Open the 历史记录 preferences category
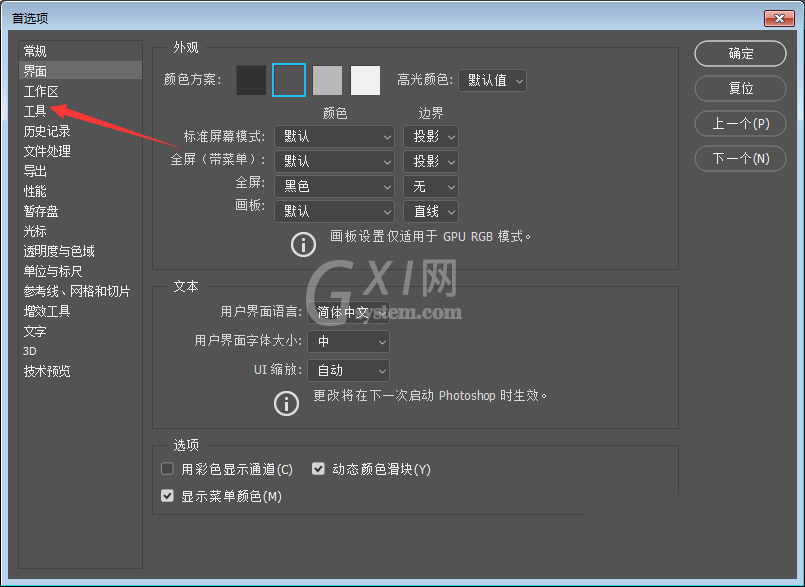Screen dimensions: 805x587 click(81, 131)
